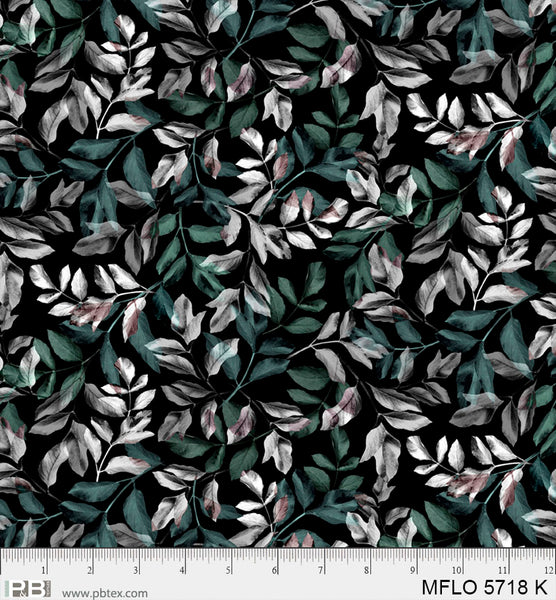The width and height of the screenshot is (556, 600).
Task: Click the number 4 on the ruler
Action: (182, 571)
